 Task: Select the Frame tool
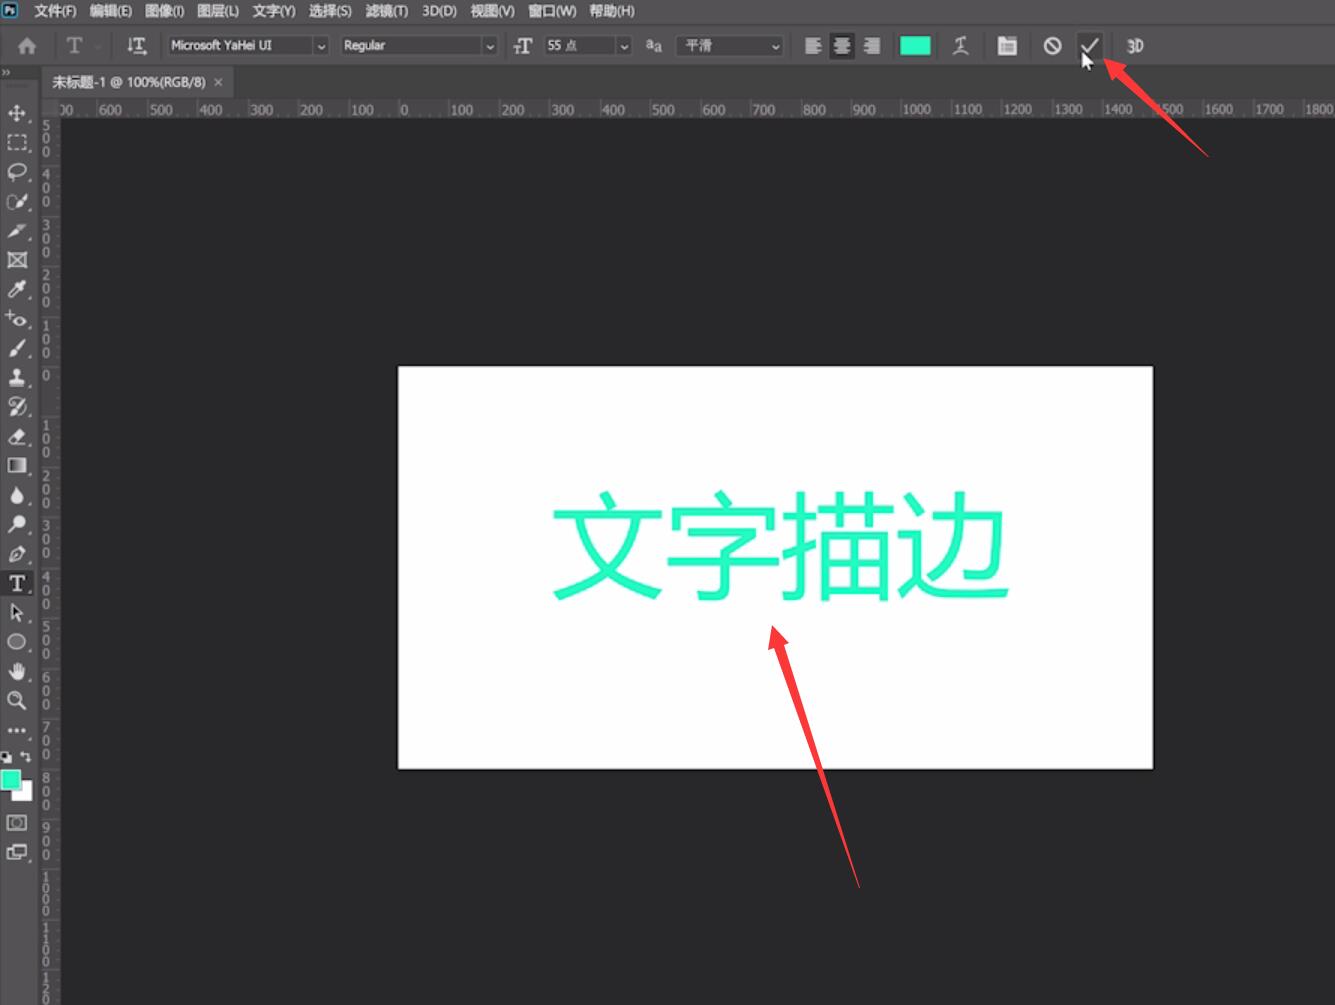pyautogui.click(x=17, y=260)
